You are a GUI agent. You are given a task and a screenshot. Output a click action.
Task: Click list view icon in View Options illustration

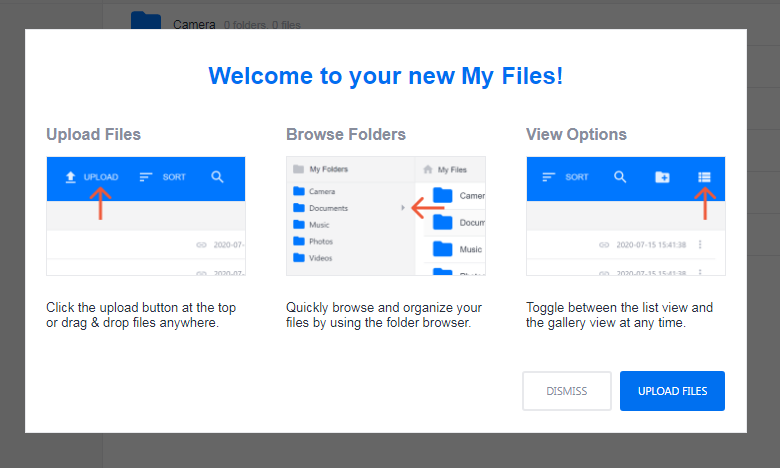tap(704, 177)
